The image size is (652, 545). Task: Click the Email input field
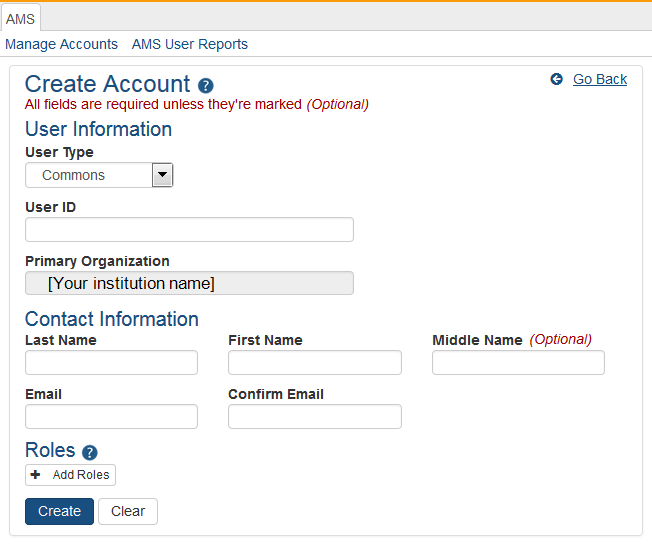(111, 417)
